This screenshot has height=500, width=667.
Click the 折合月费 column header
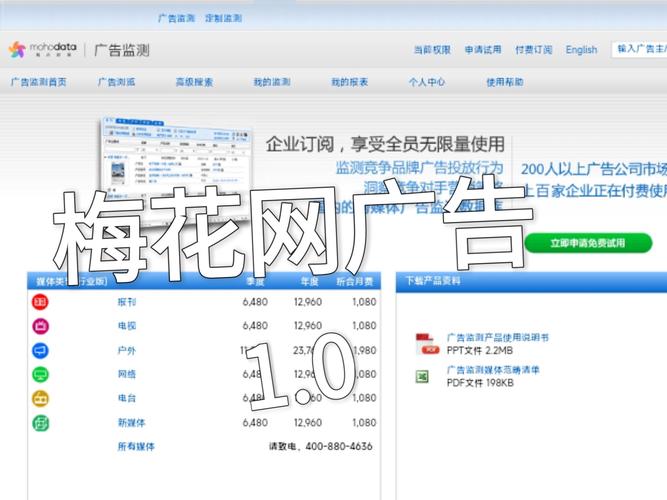tap(355, 281)
